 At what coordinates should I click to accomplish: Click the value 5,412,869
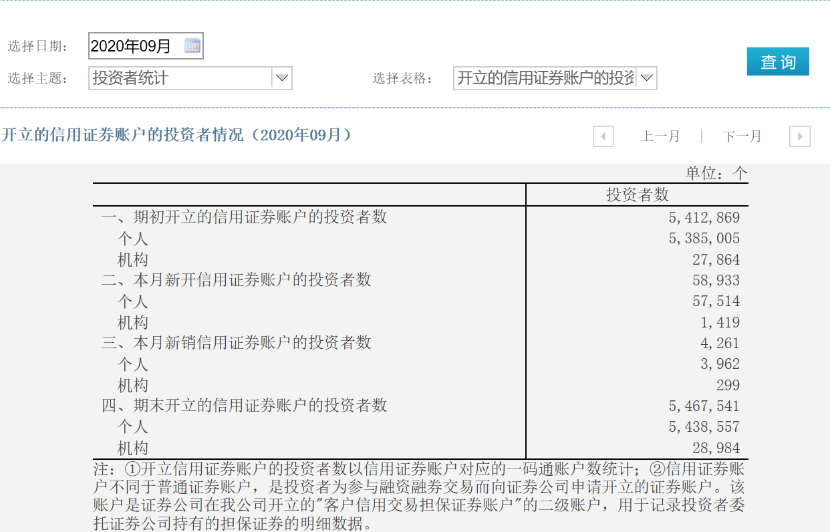(x=704, y=218)
